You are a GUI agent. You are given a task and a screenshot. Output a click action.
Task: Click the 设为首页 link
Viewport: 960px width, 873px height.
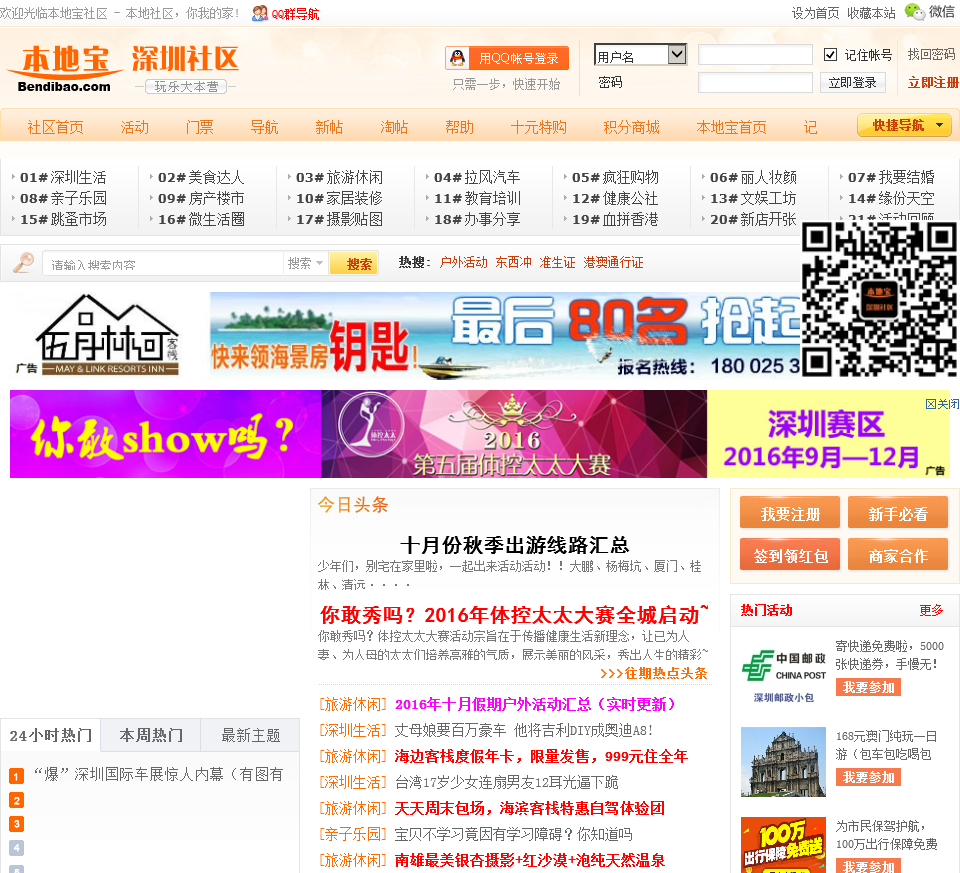click(815, 13)
